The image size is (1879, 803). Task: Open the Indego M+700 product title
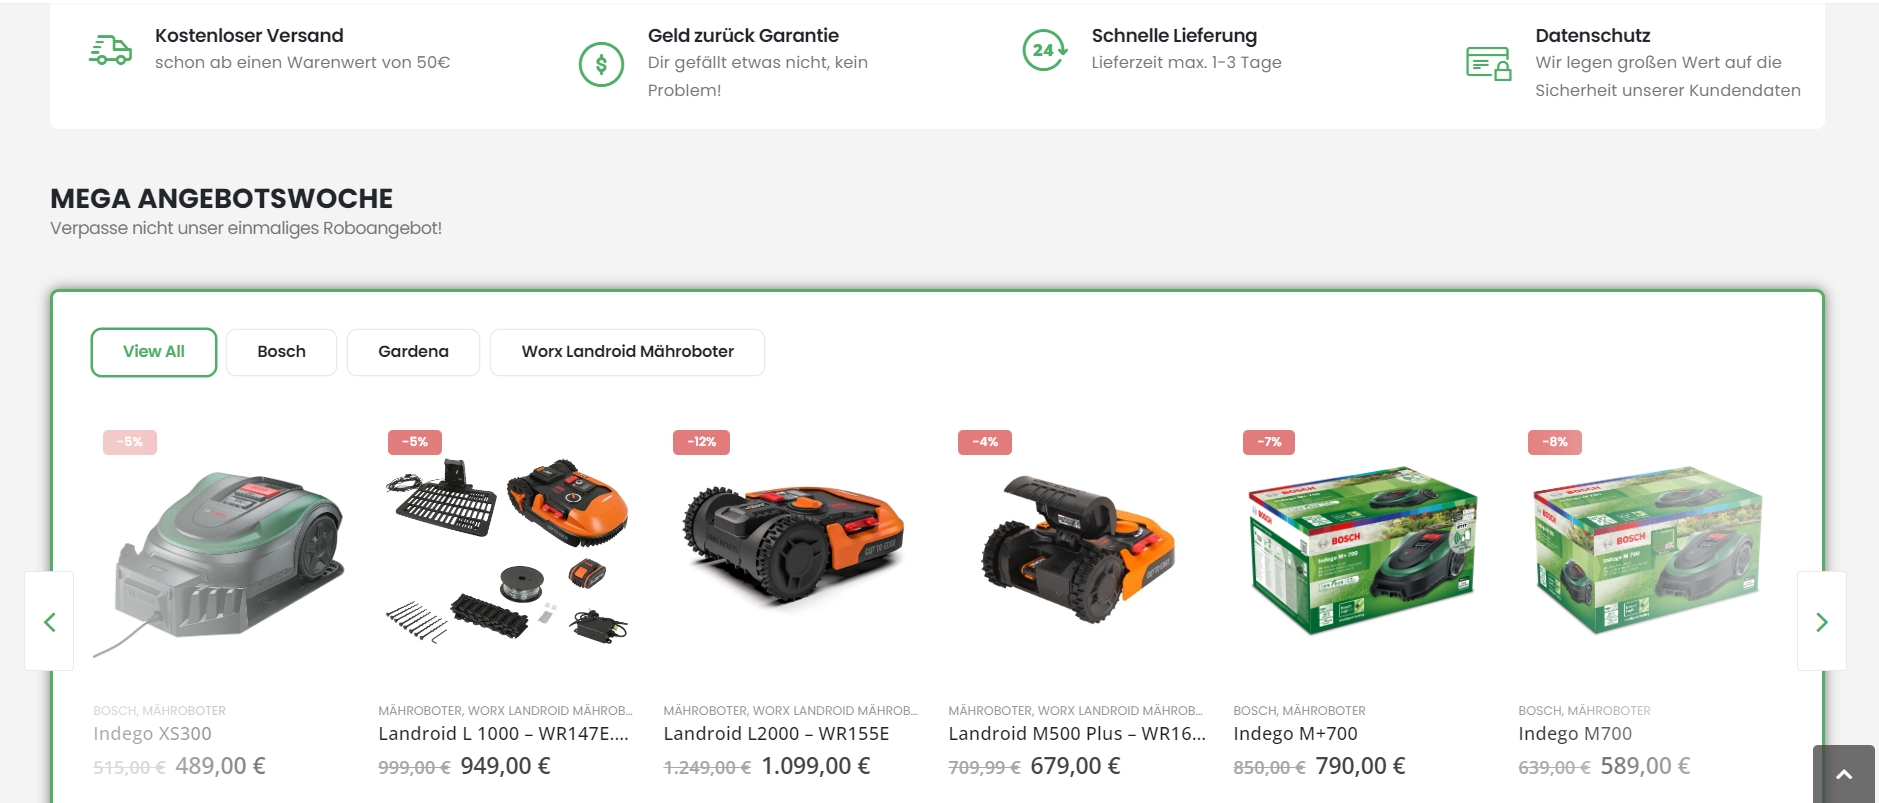point(1295,734)
